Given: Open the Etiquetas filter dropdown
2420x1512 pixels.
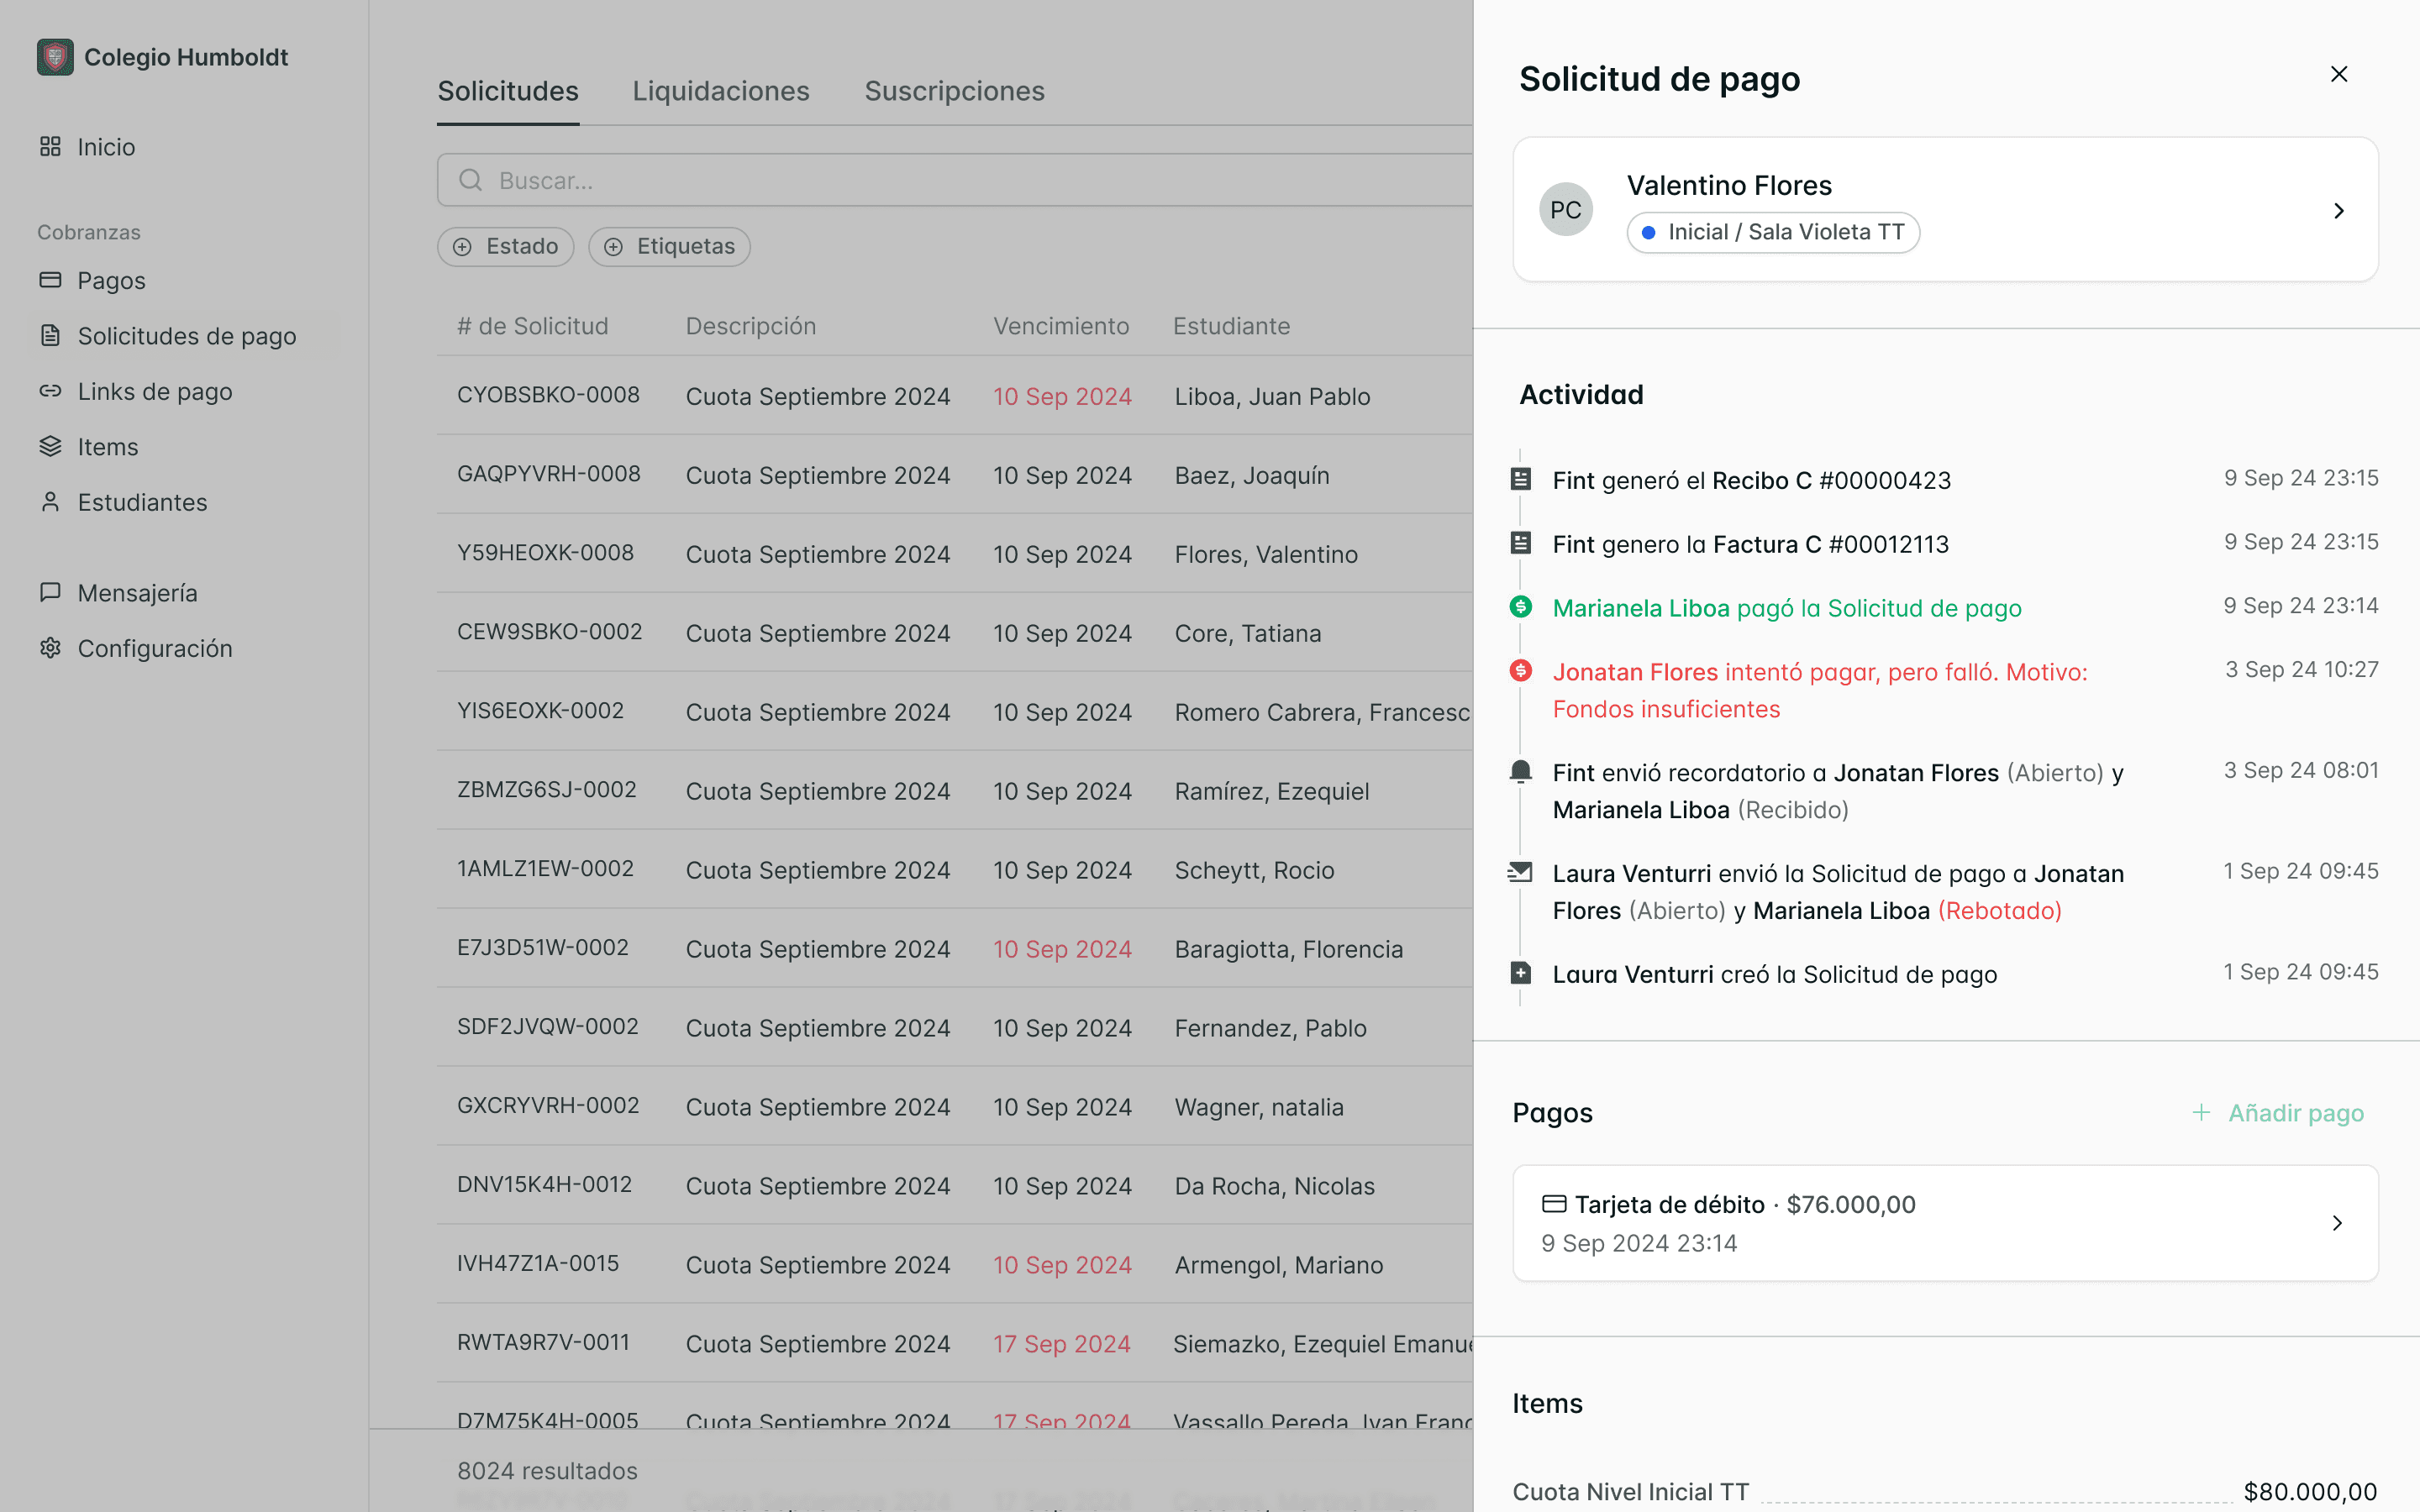Looking at the screenshot, I should [669, 247].
